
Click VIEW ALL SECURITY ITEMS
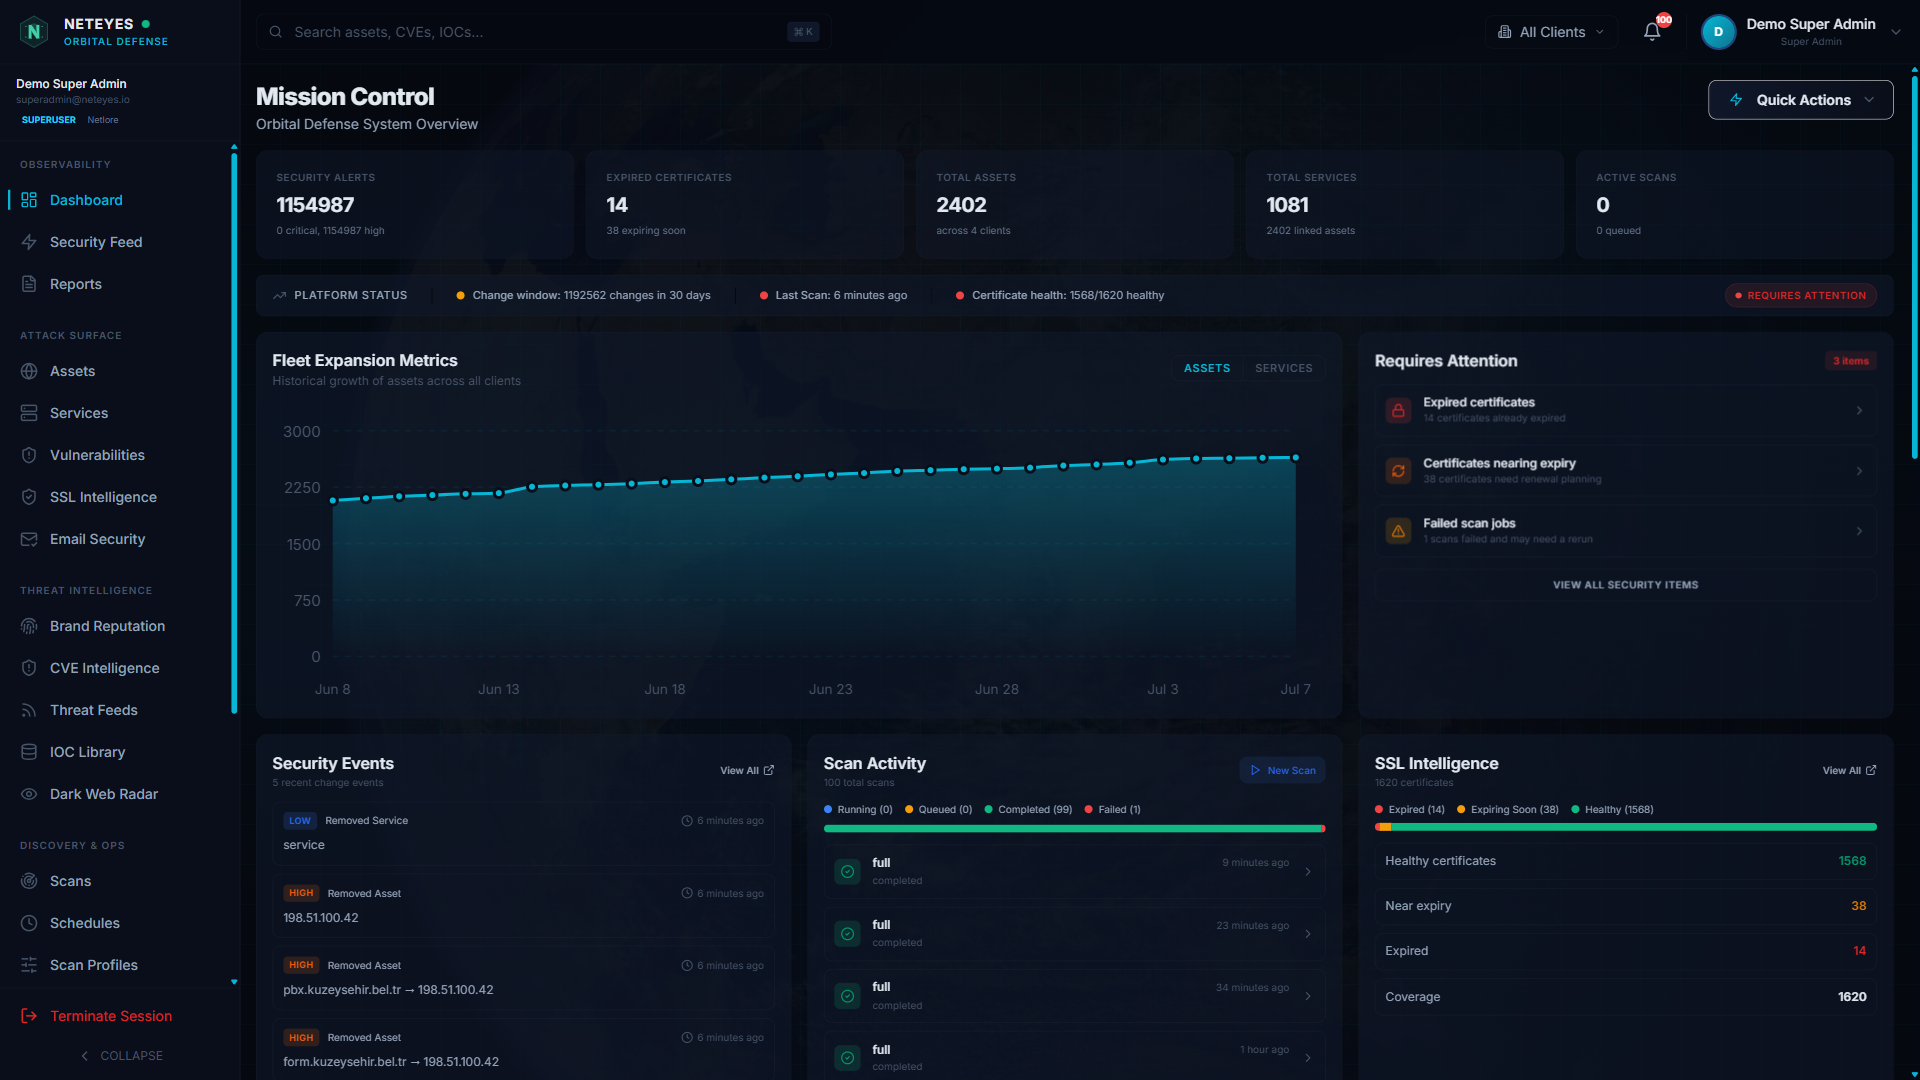tap(1625, 585)
